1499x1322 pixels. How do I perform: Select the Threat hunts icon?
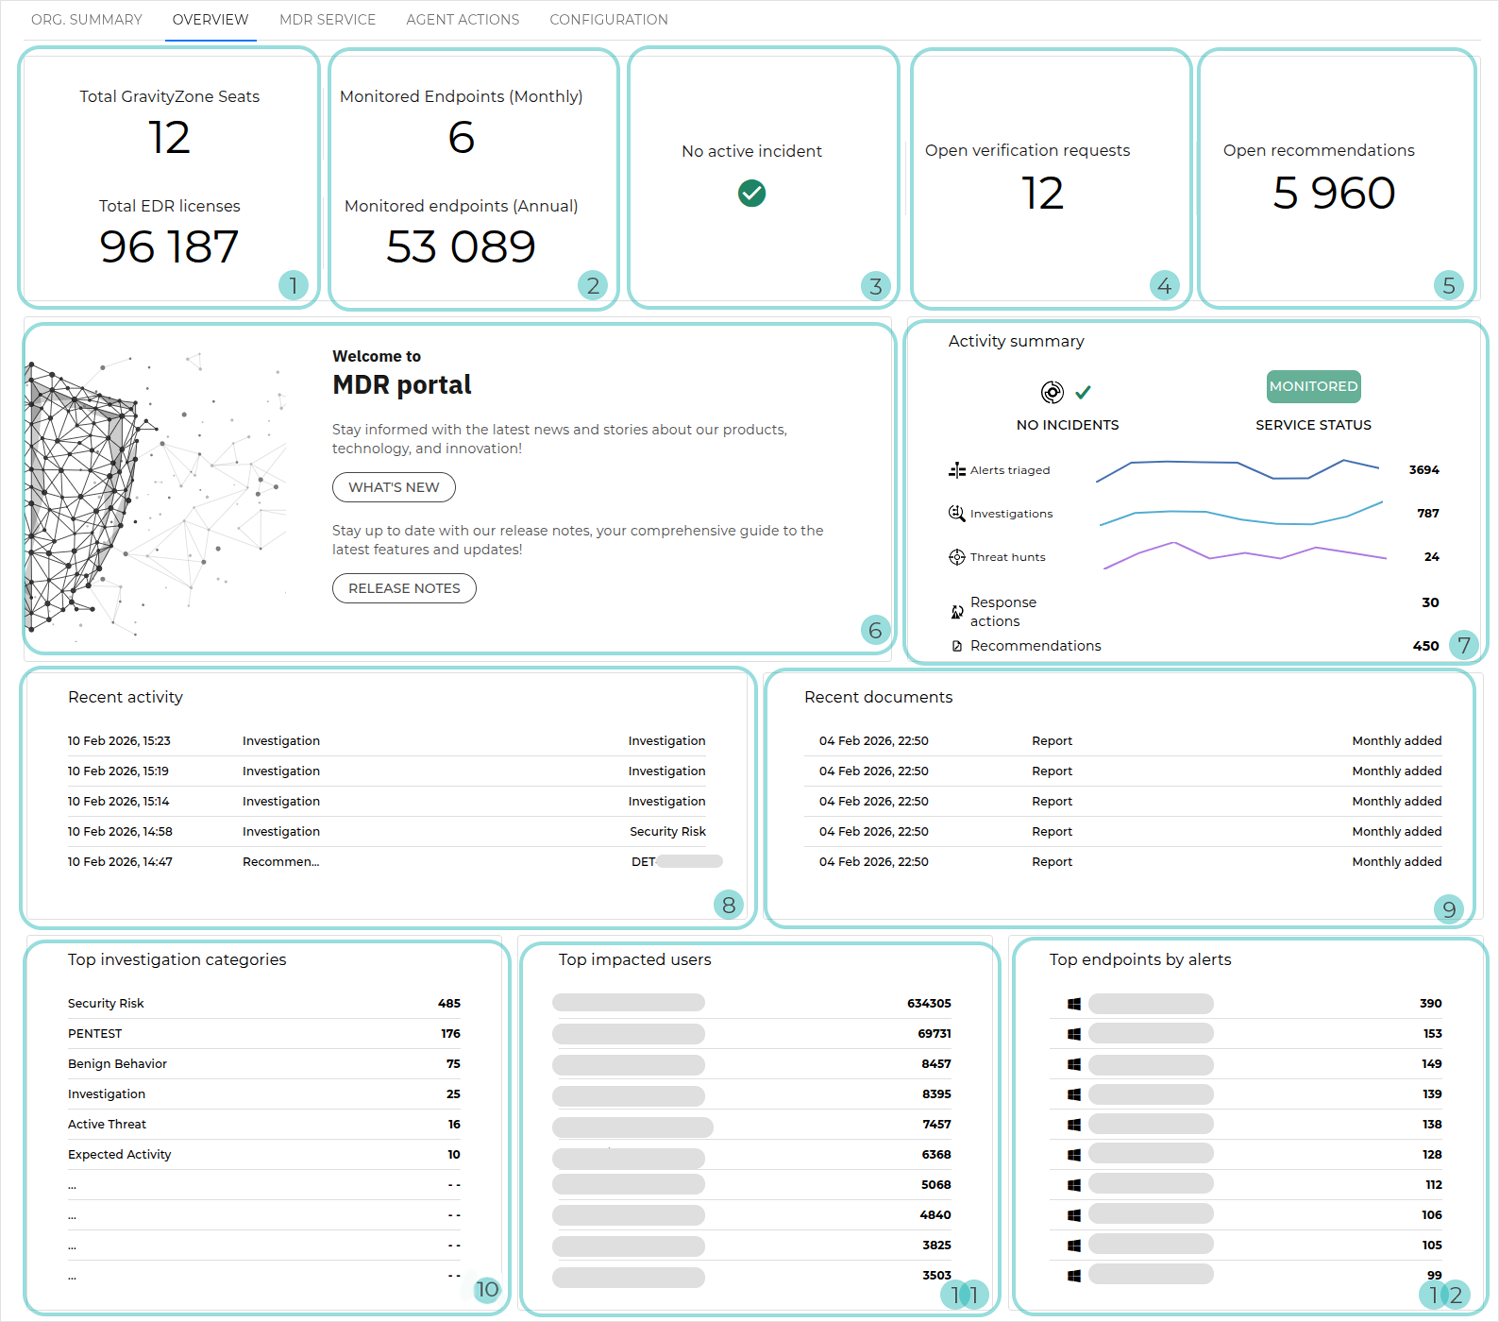tap(956, 557)
